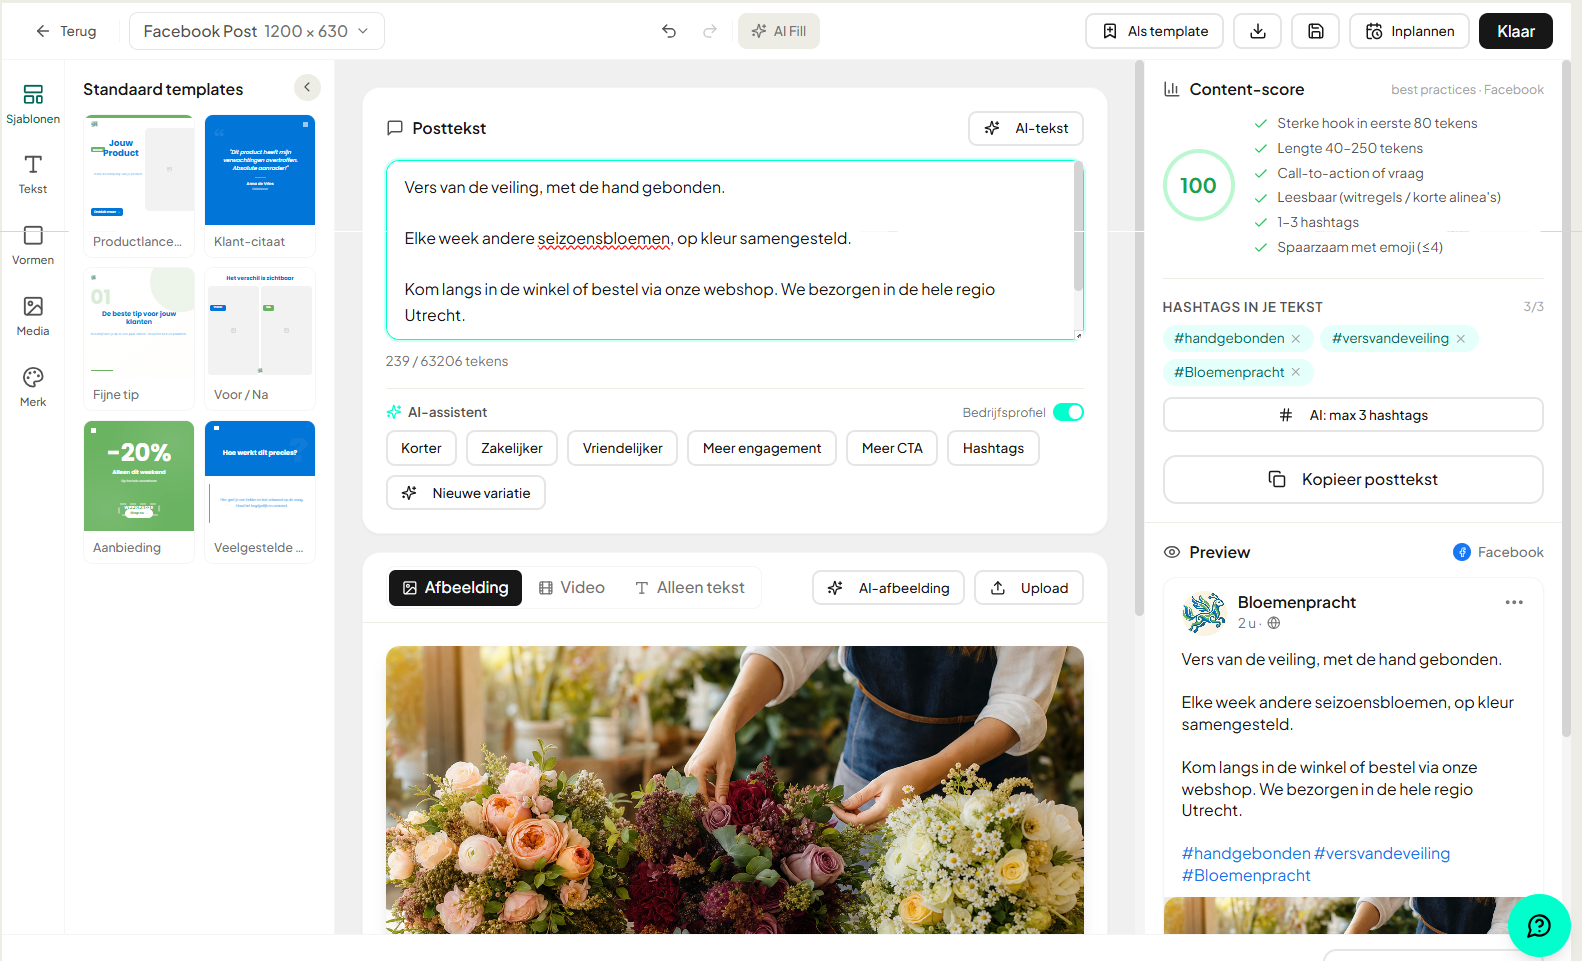
Task: Click the best practices Facebook text
Action: click(1467, 90)
